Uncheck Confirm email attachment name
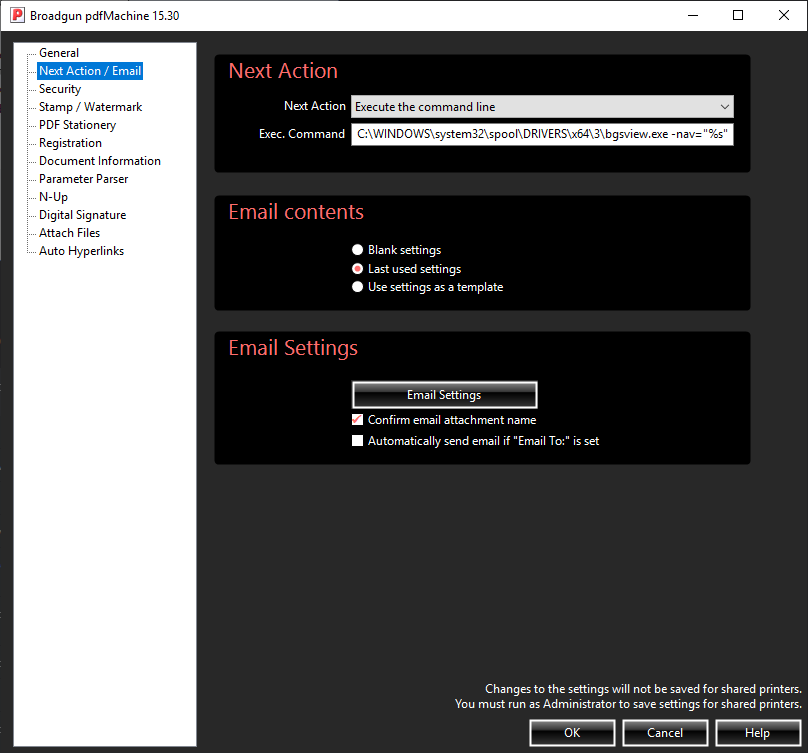The height and width of the screenshot is (753, 808). coord(358,420)
